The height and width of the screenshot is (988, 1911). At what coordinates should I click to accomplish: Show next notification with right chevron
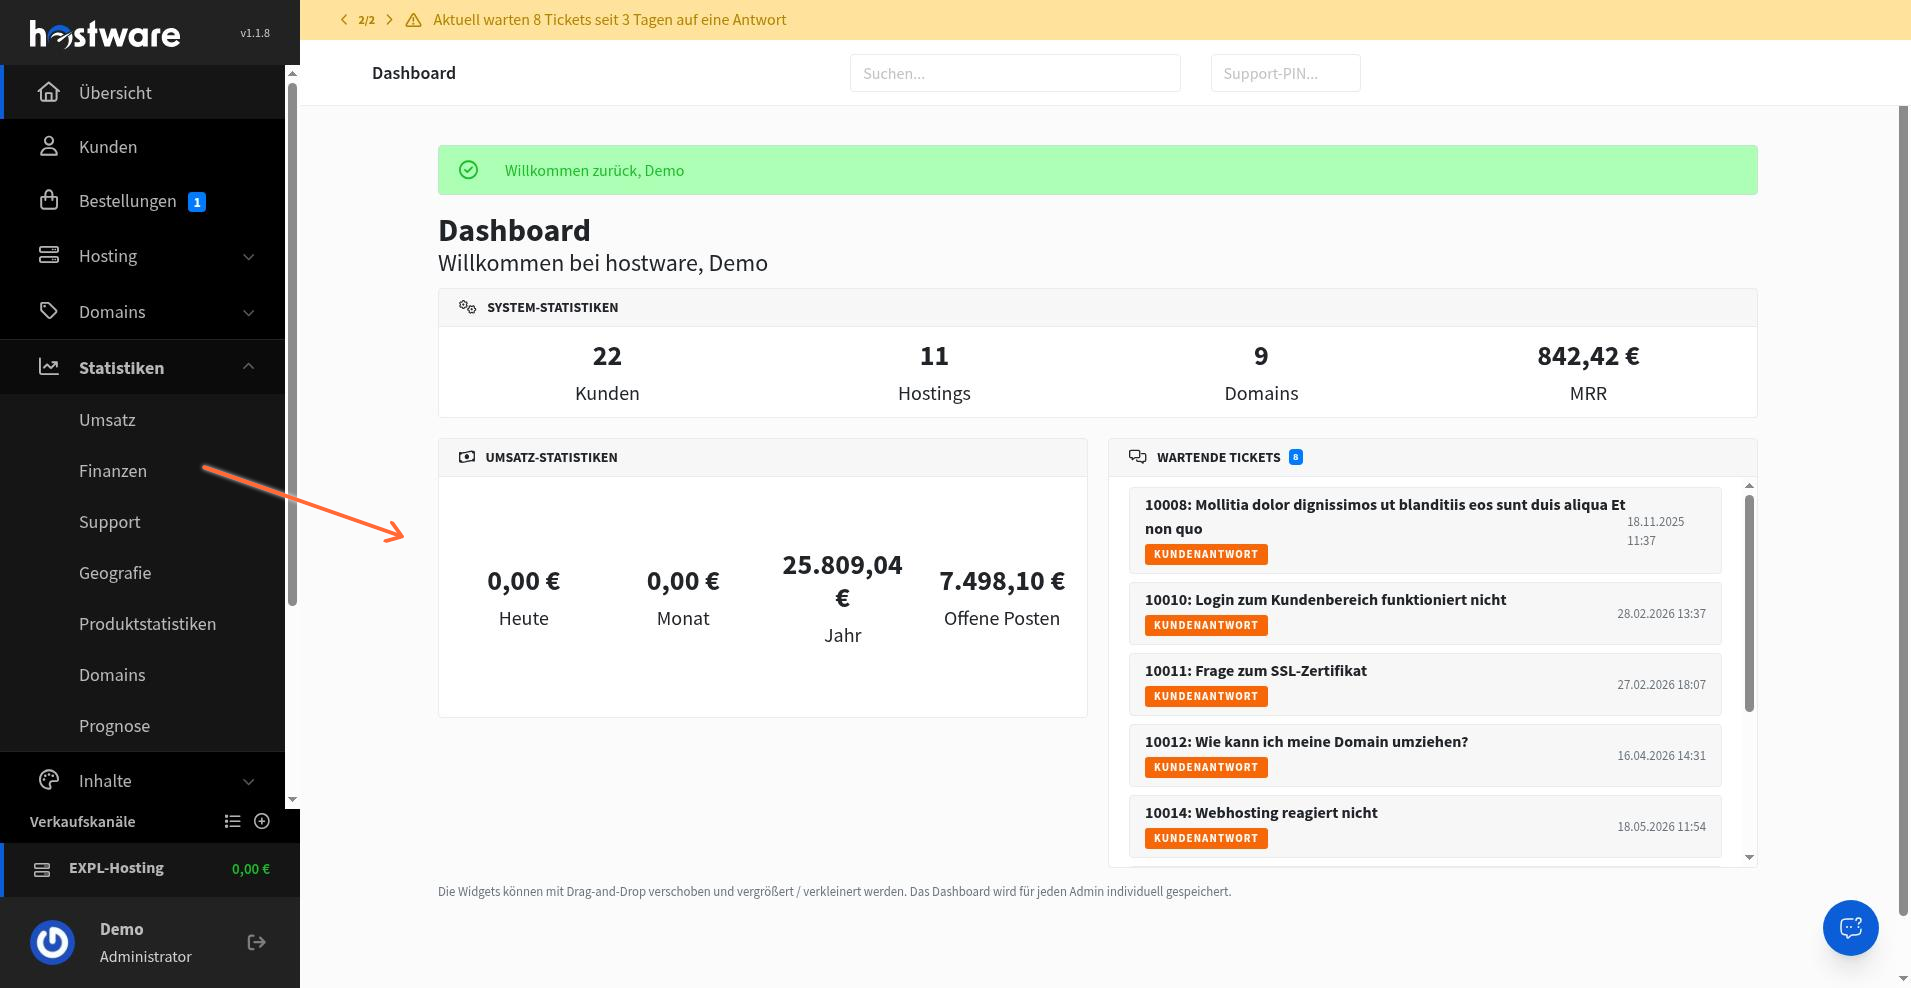[389, 20]
